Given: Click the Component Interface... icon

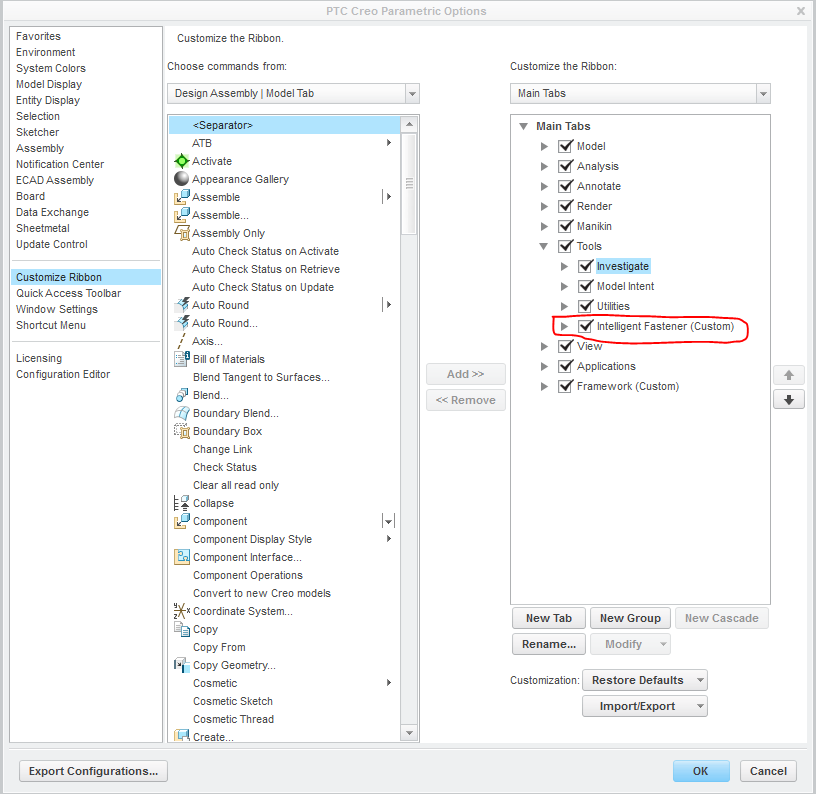Looking at the screenshot, I should click(182, 557).
